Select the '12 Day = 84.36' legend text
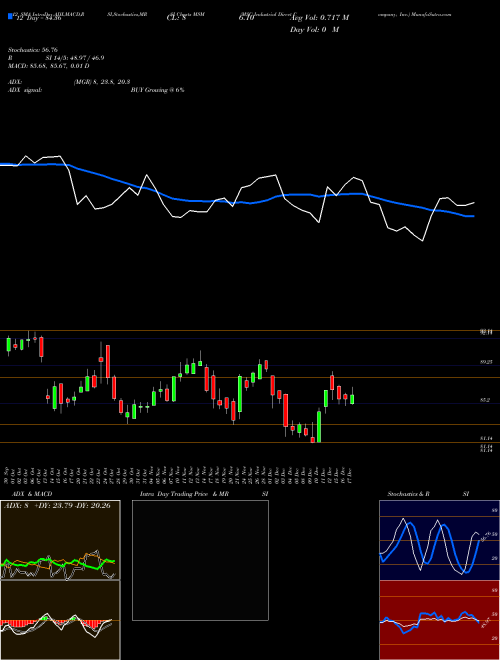500x660 pixels. coord(37,18)
